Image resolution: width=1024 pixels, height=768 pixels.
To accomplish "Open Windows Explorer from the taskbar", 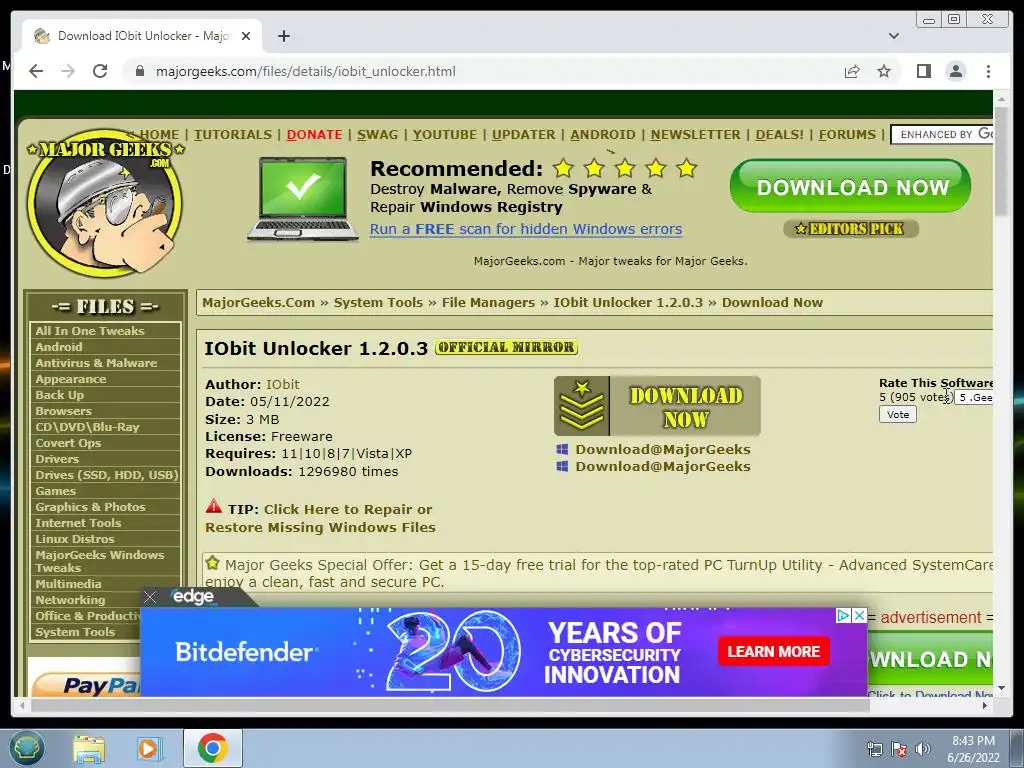I will [89, 749].
